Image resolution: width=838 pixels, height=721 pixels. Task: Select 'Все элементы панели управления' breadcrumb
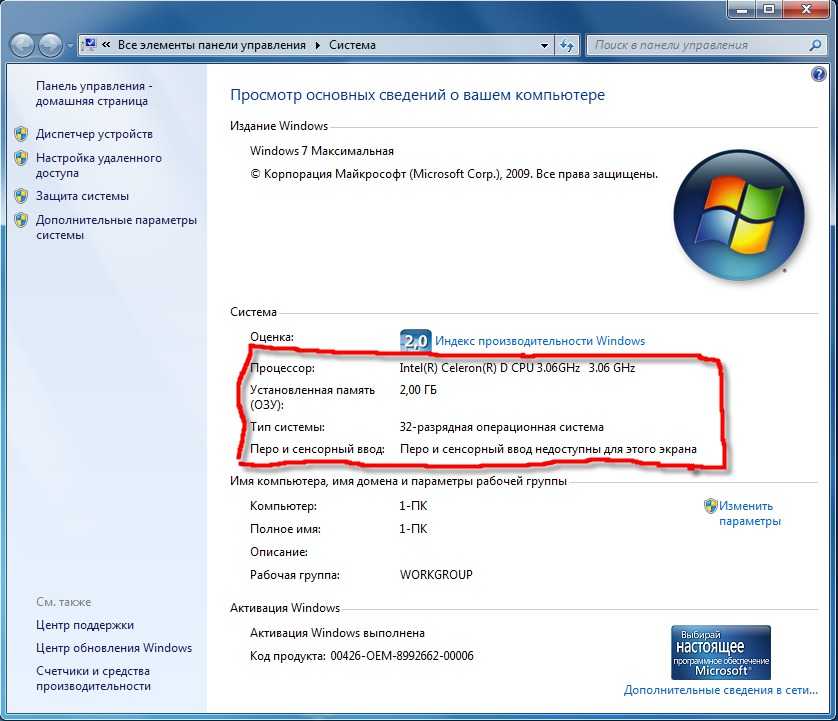tap(212, 45)
